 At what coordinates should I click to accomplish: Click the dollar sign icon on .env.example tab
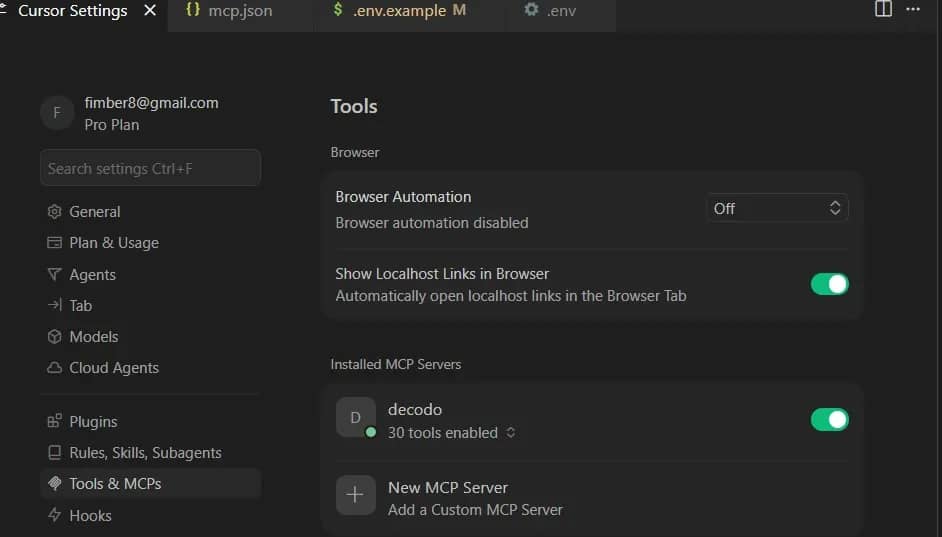[338, 10]
